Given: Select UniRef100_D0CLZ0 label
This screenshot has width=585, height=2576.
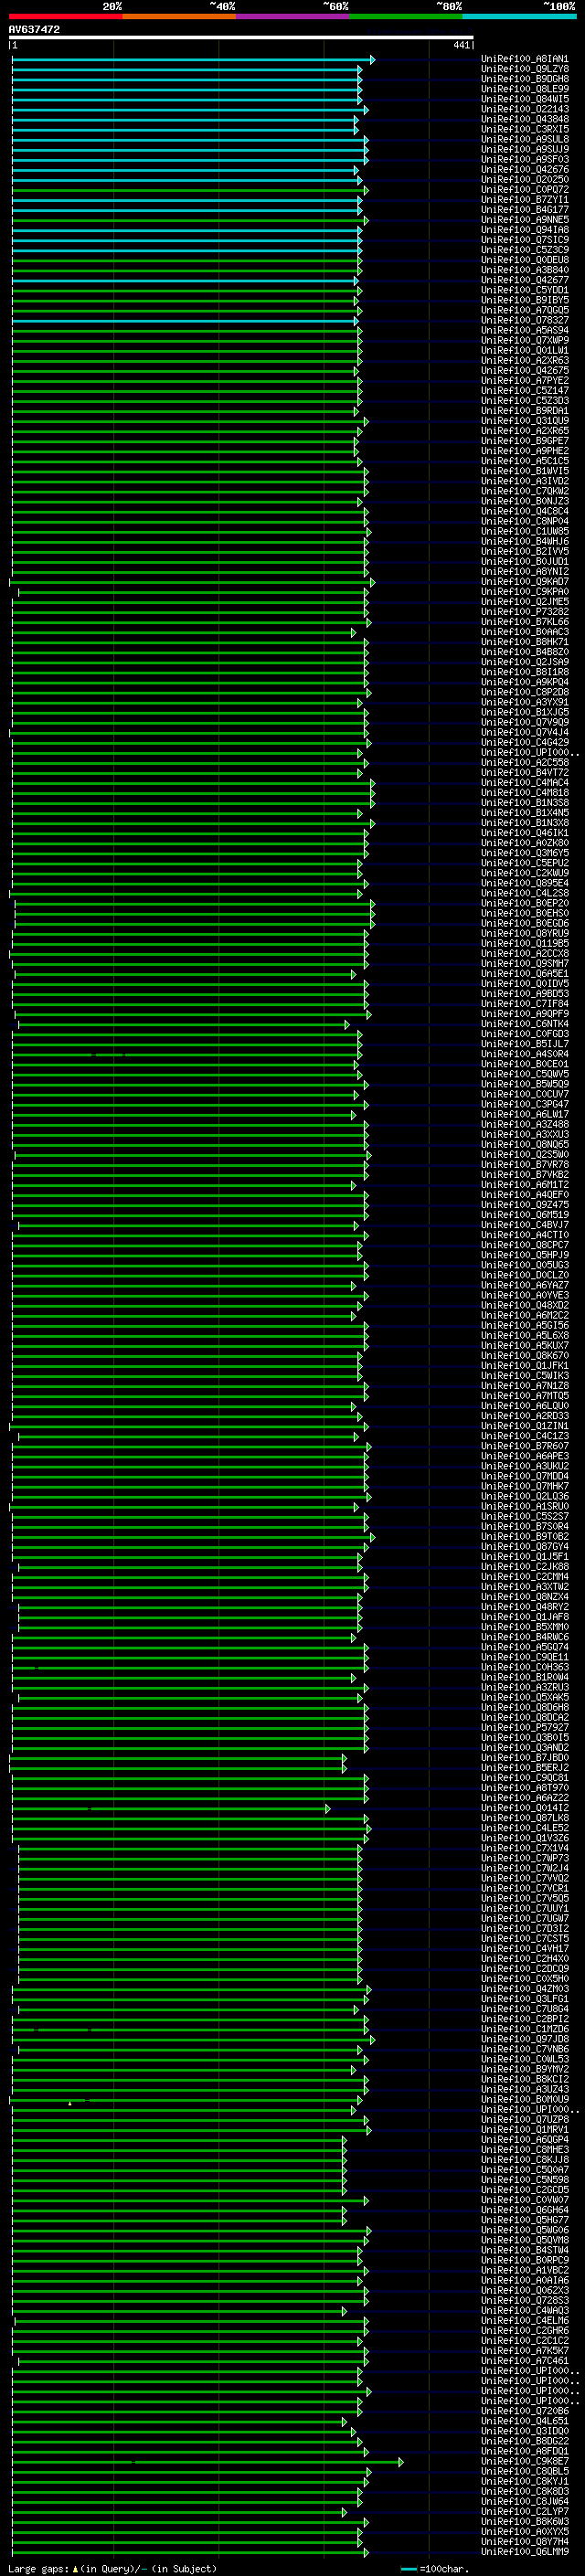Looking at the screenshot, I should (x=525, y=1275).
